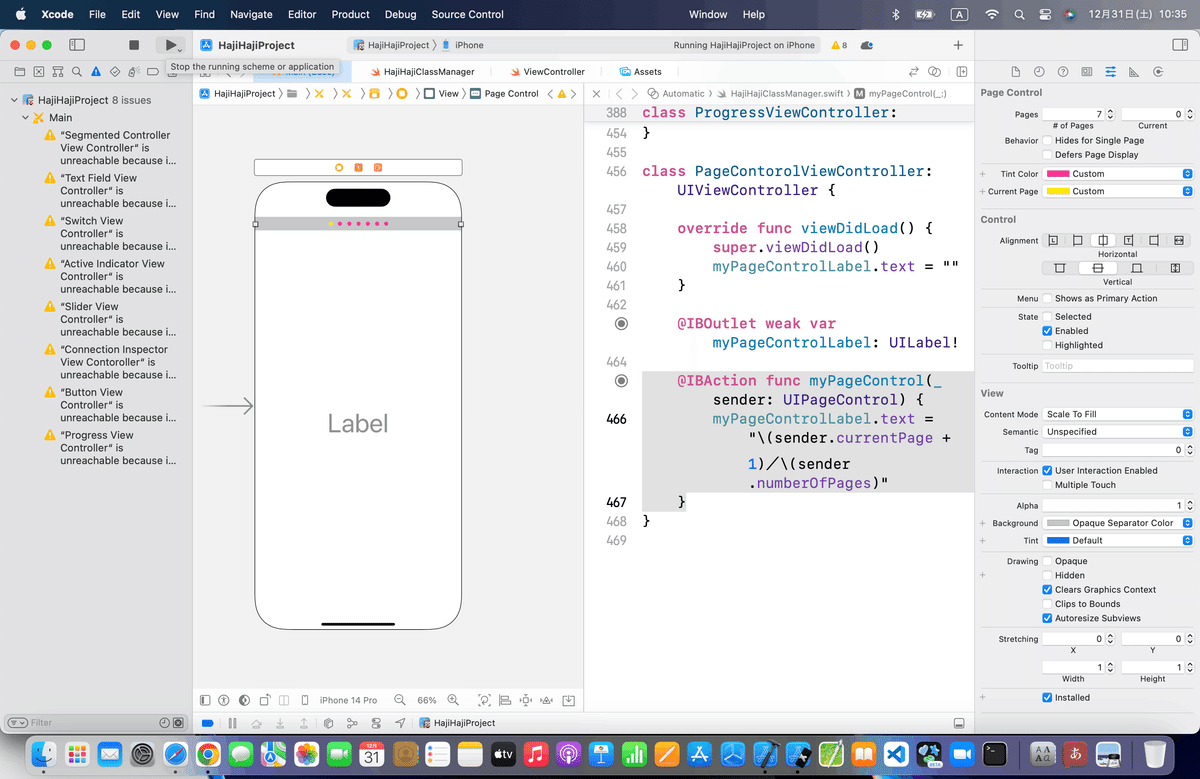Check Shows as Primary Action

pos(1047,298)
